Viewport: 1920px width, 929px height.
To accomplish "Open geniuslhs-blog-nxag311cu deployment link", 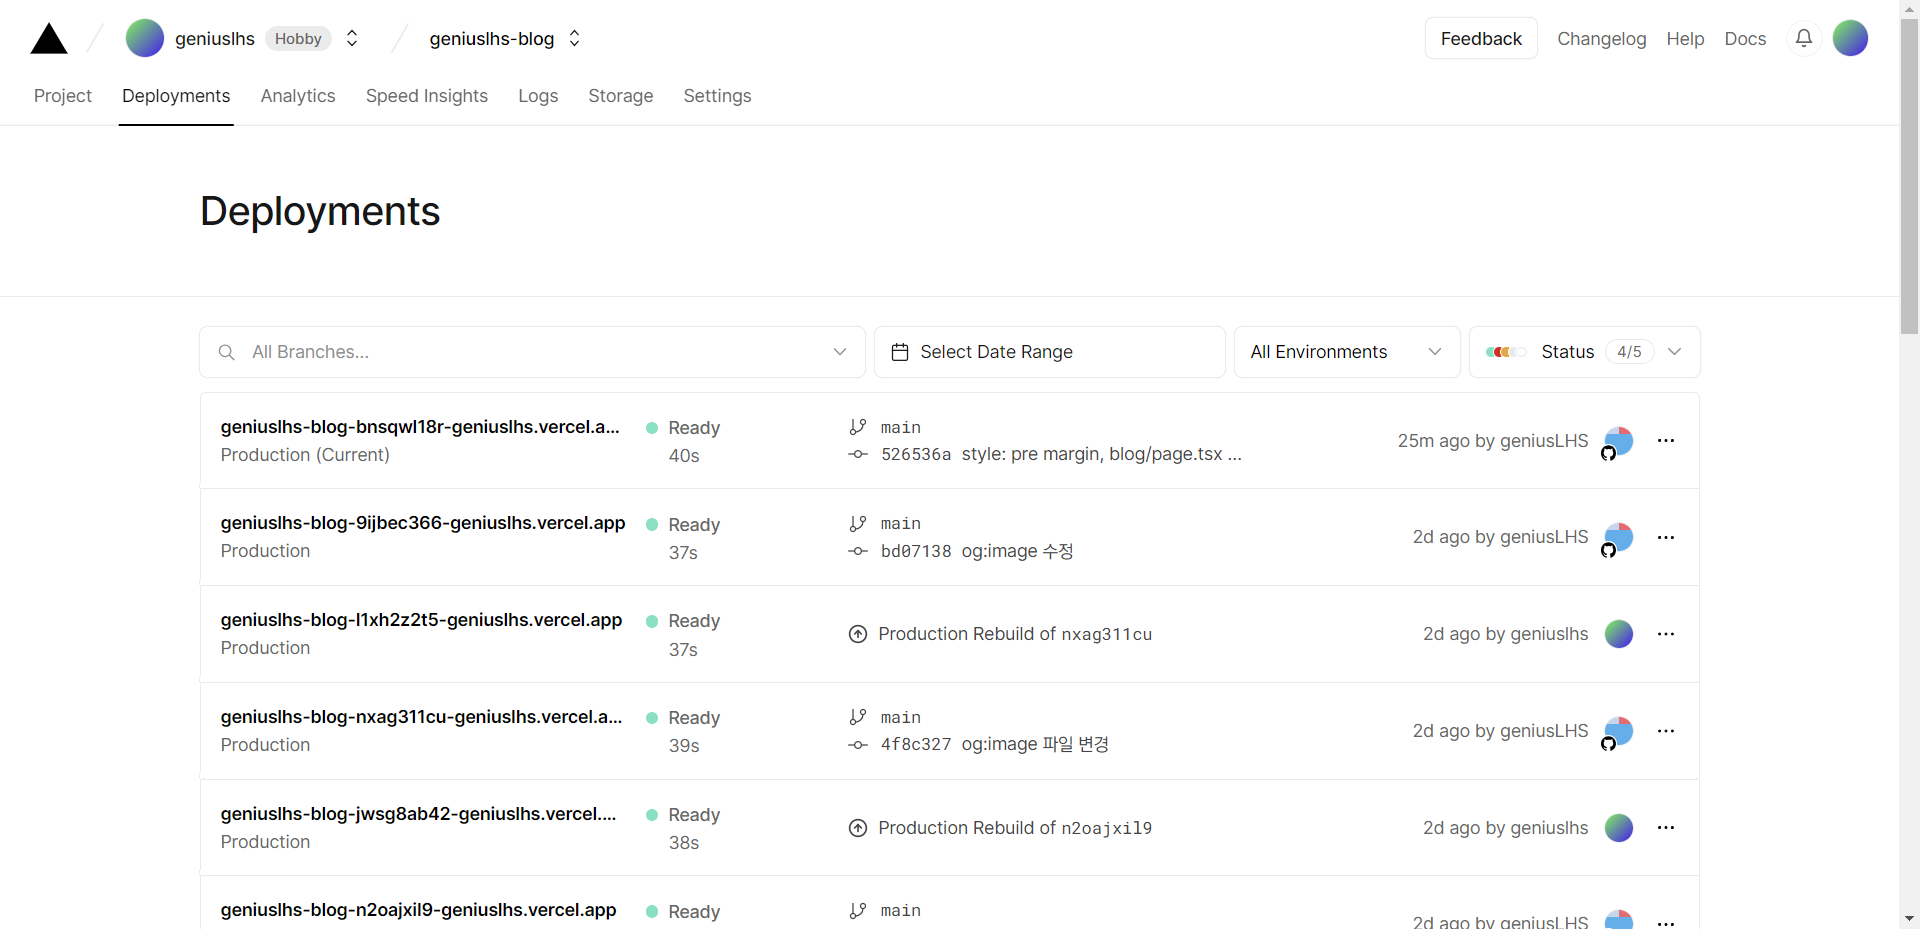I will (421, 717).
